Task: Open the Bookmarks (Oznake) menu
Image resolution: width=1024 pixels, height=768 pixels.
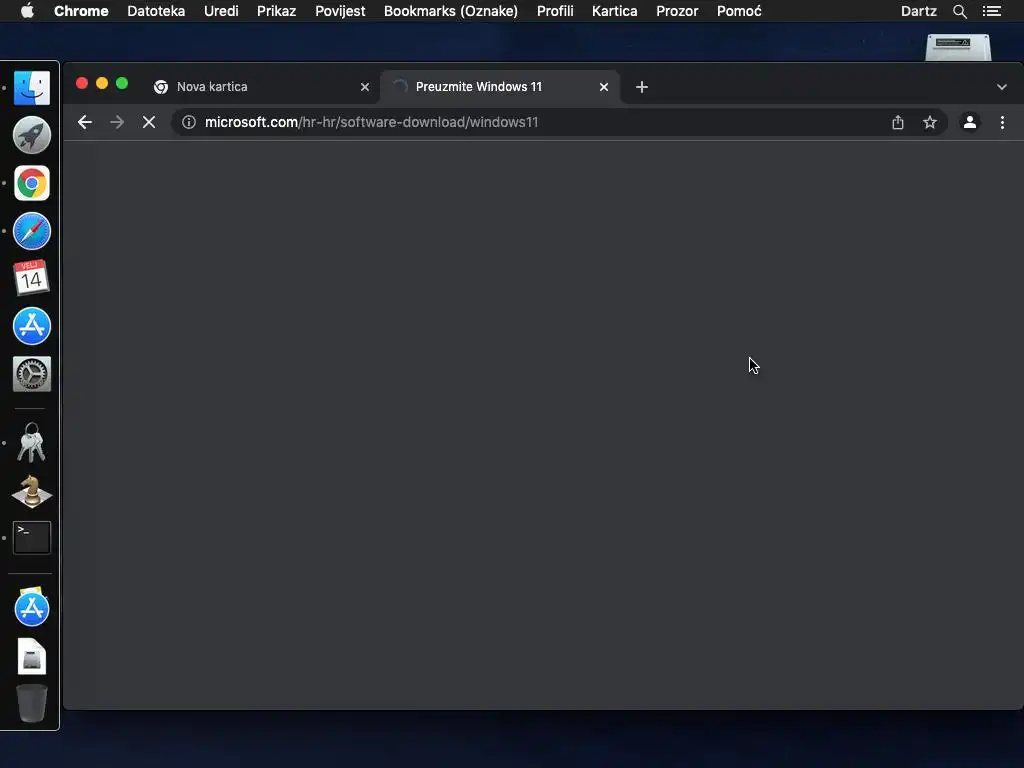Action: (451, 11)
